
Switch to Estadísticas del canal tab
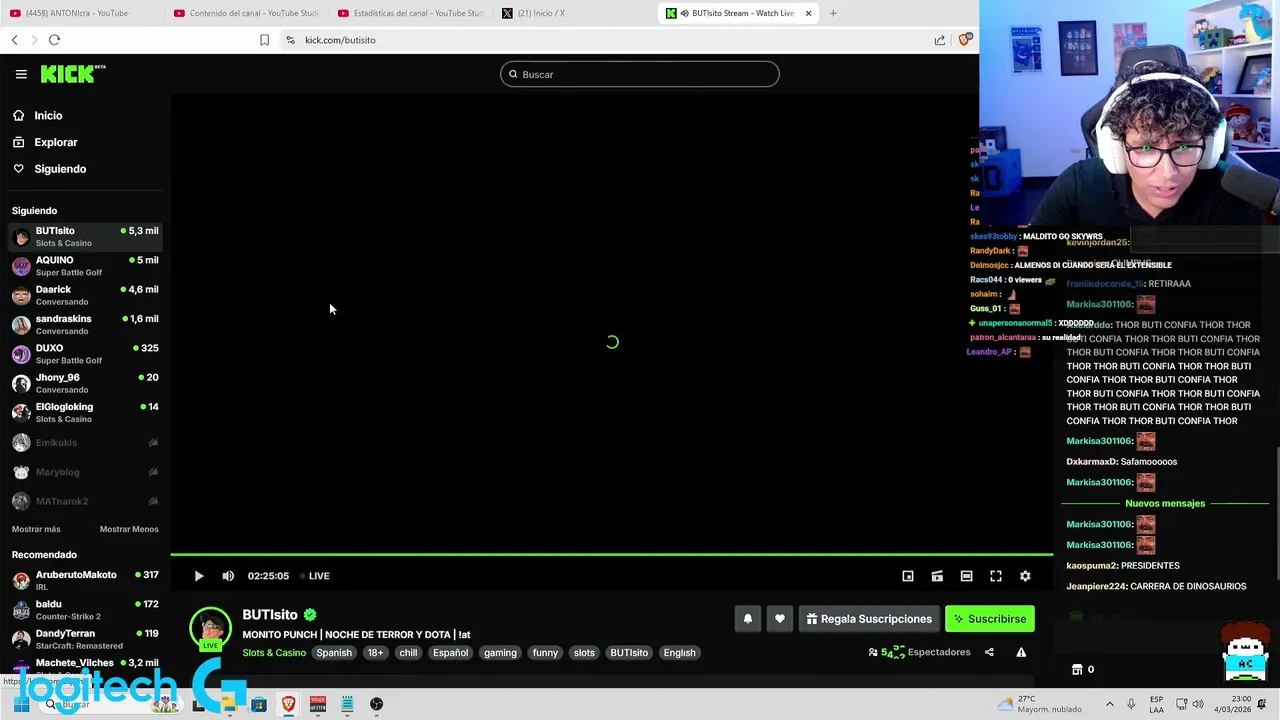click(x=411, y=13)
